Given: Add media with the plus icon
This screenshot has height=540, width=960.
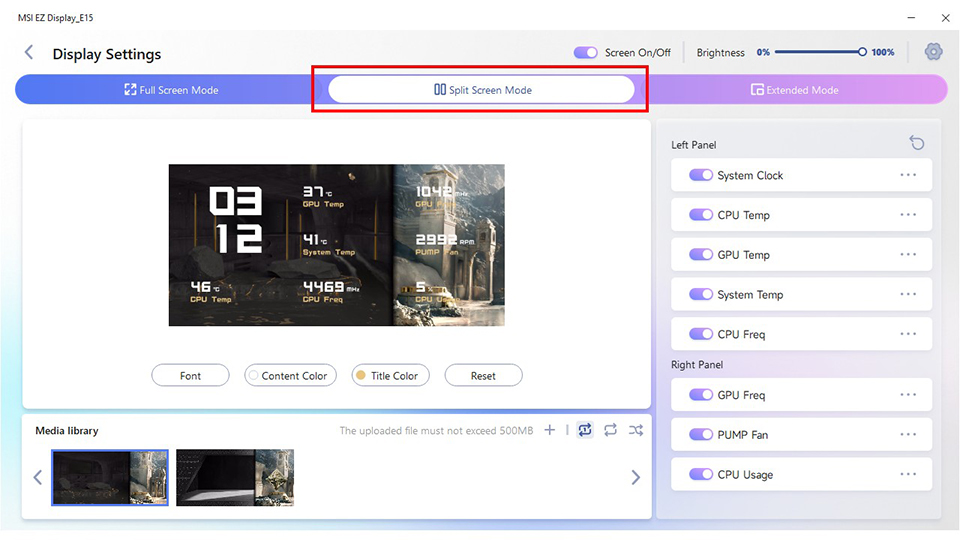Looking at the screenshot, I should 550,430.
